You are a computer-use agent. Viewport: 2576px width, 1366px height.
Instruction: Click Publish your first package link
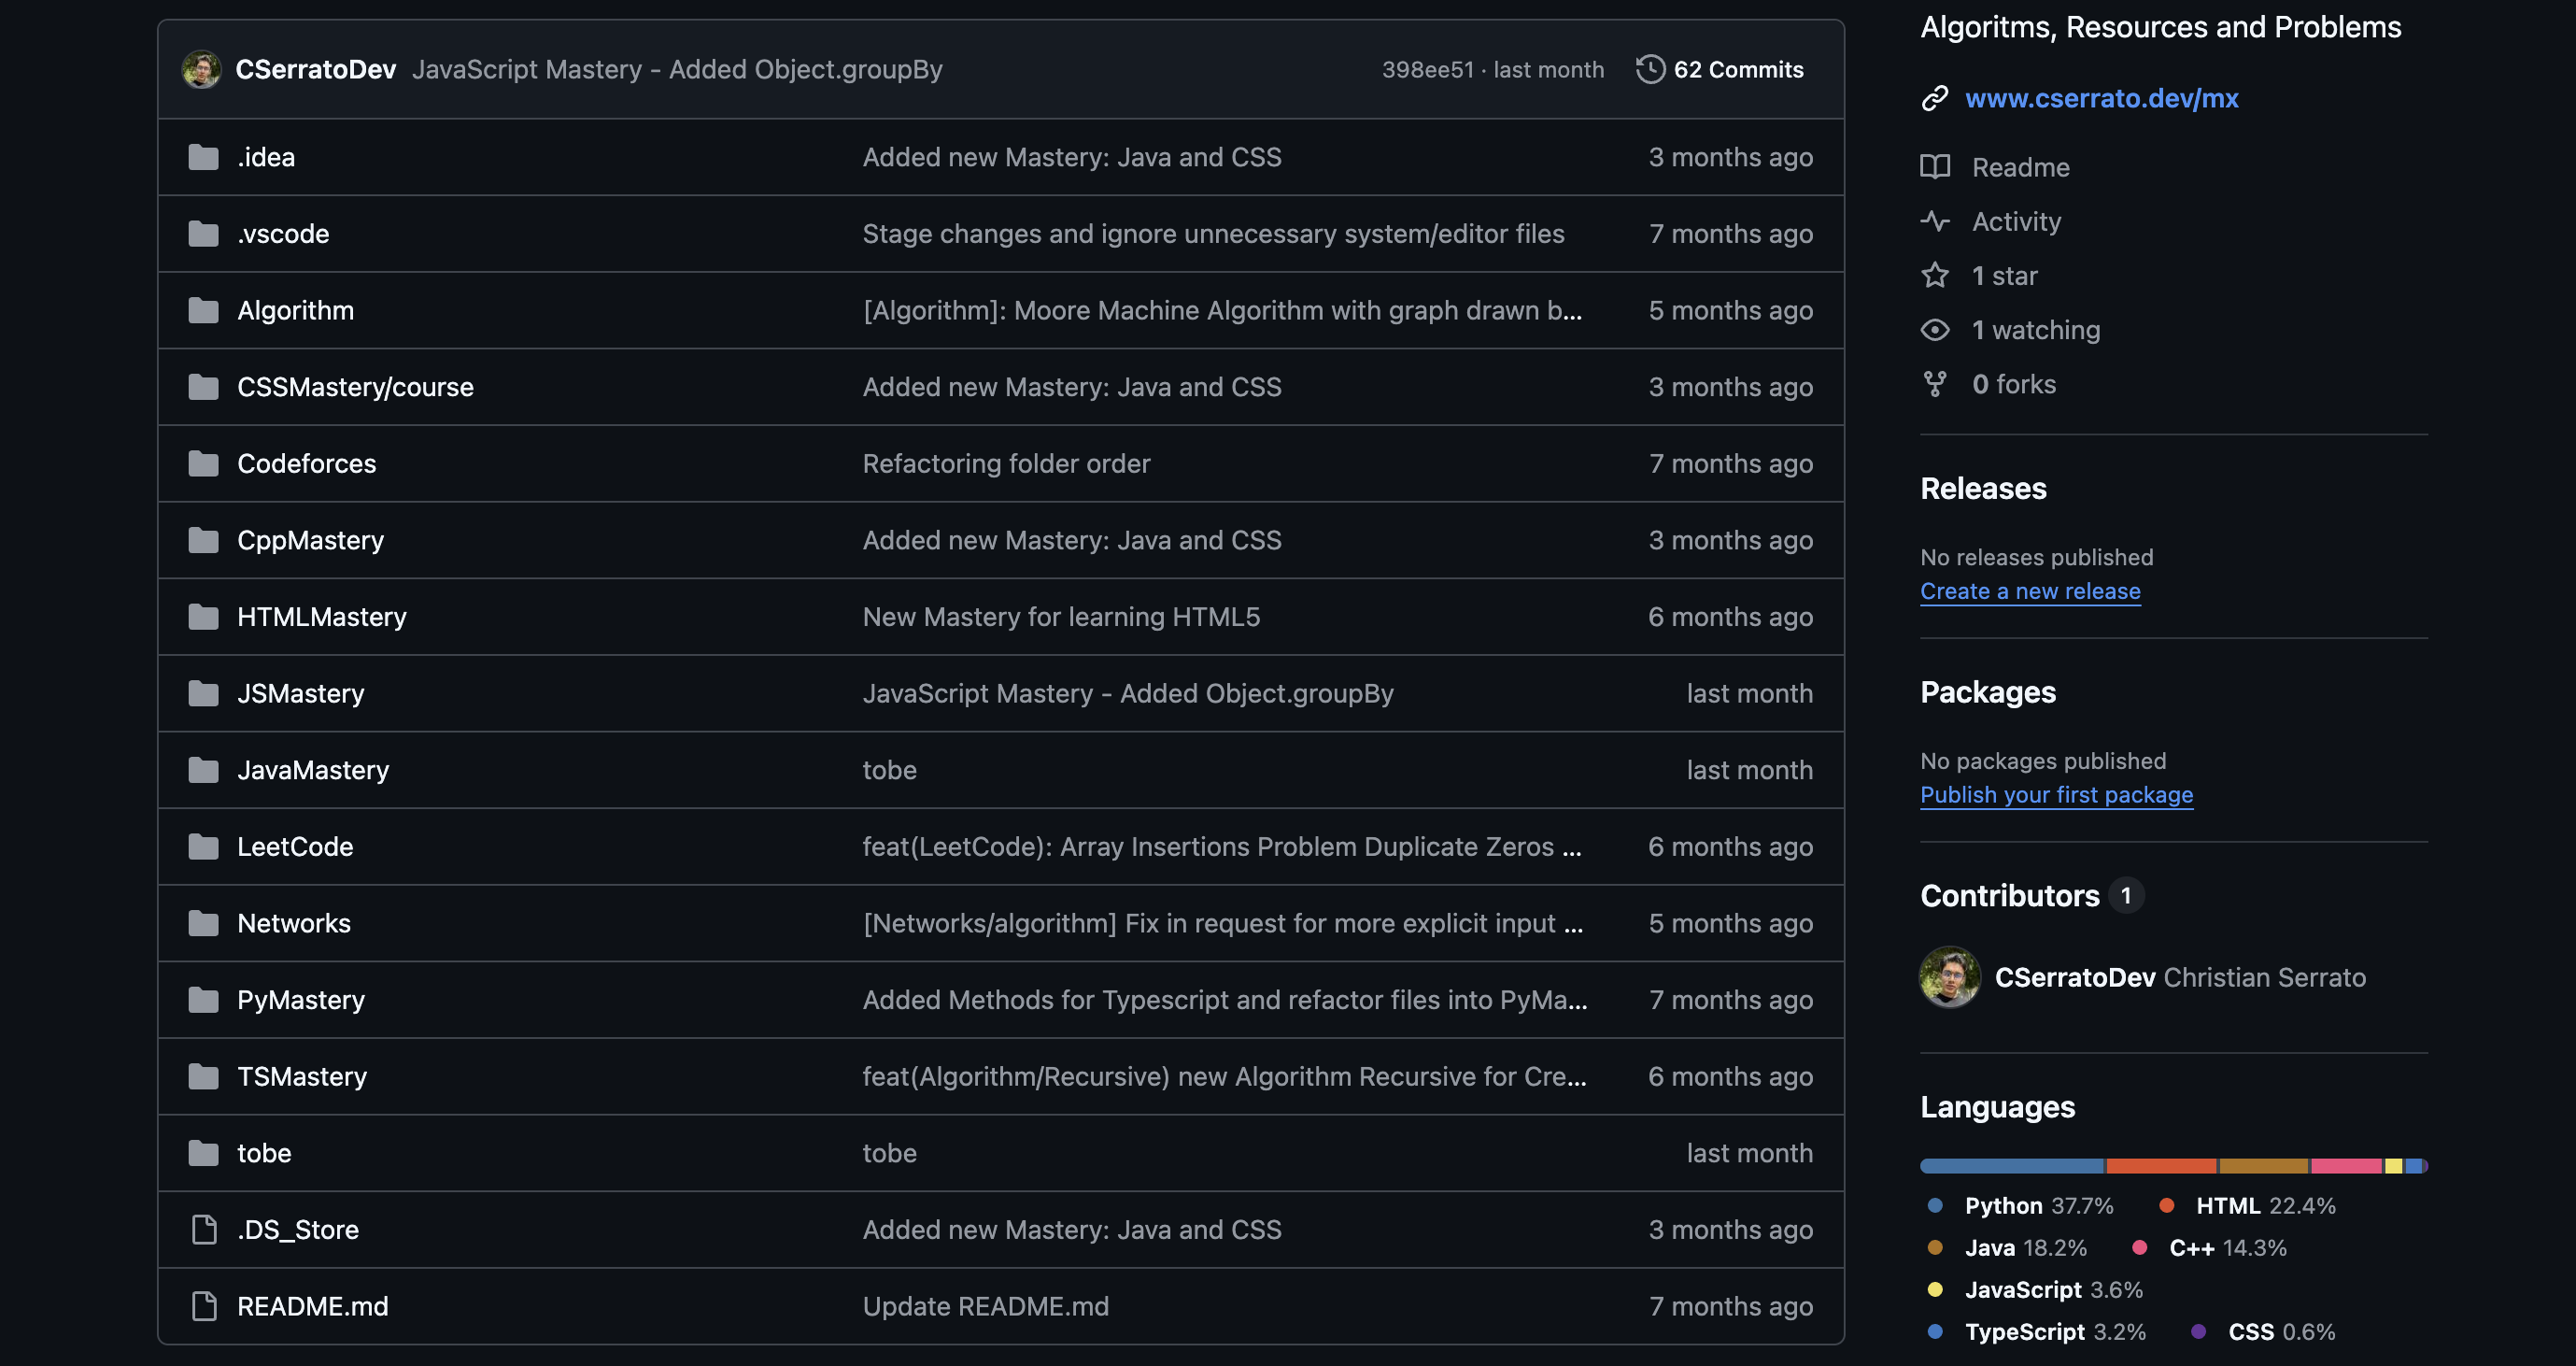tap(2056, 794)
